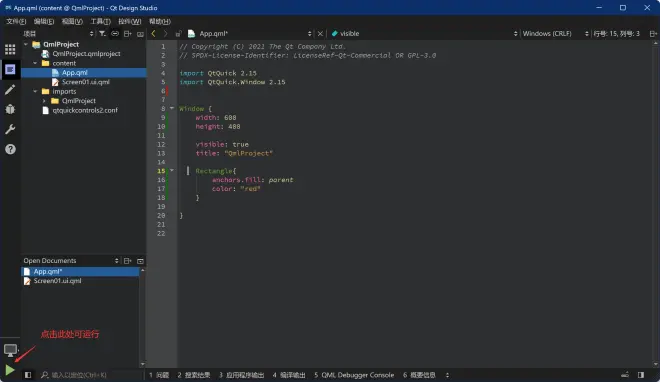Screen dimensions: 660x382
Task: Close the Open Documents panel
Action: (x=140, y=261)
